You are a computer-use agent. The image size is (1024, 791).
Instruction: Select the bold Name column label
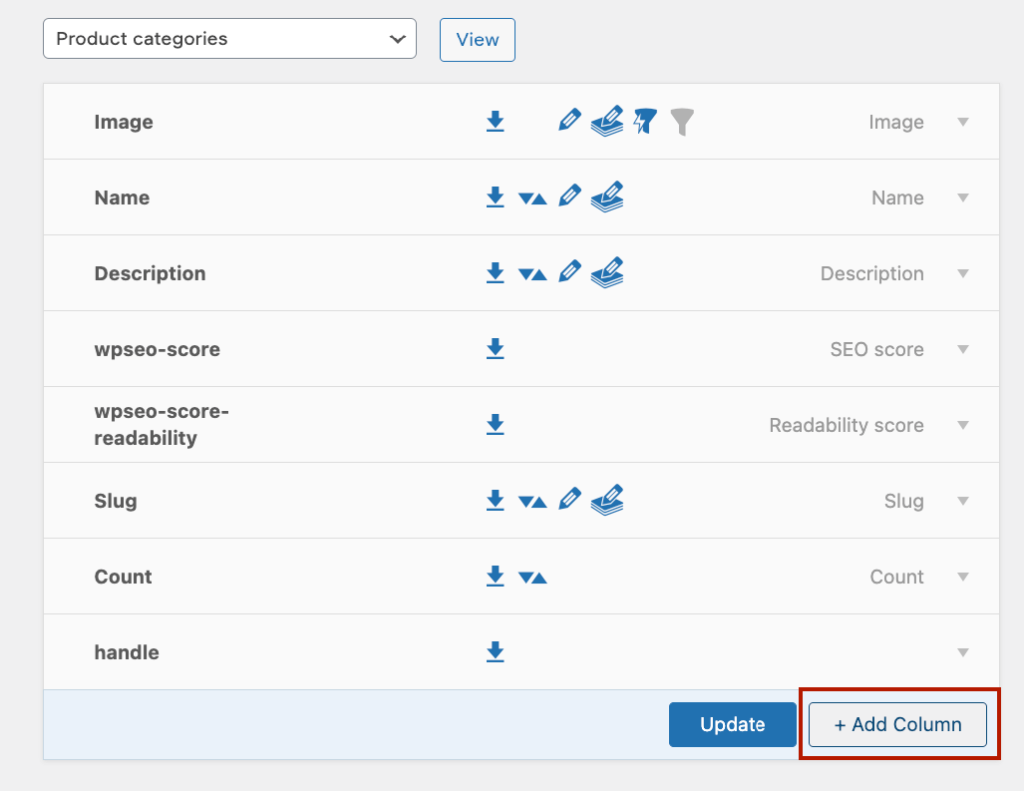tap(122, 198)
